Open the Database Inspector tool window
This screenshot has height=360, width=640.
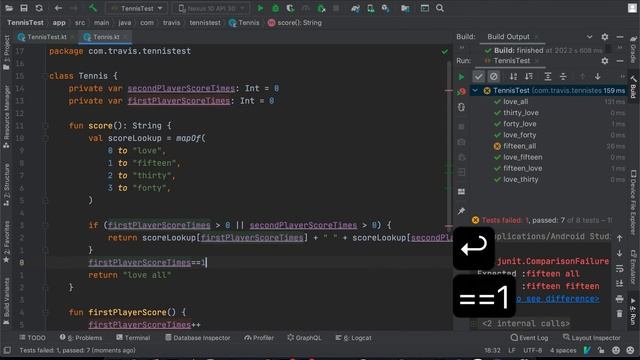coord(198,338)
